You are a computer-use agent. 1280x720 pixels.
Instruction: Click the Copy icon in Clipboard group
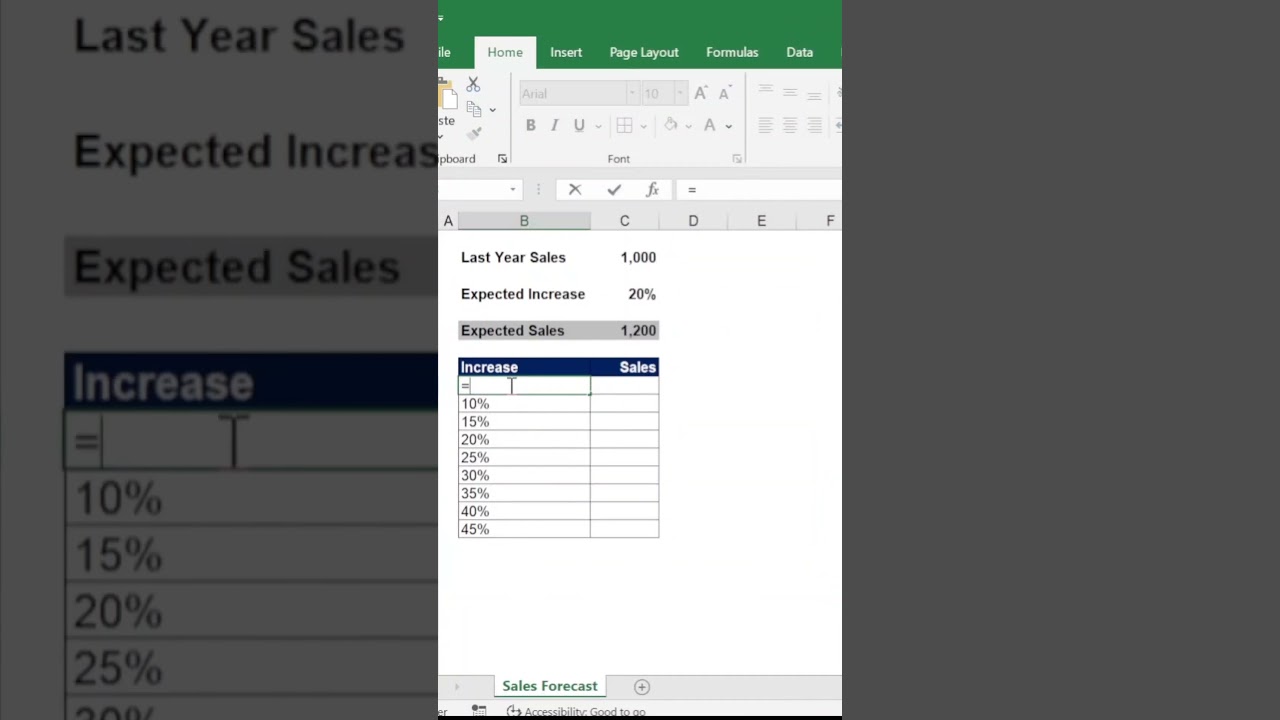[x=474, y=109]
